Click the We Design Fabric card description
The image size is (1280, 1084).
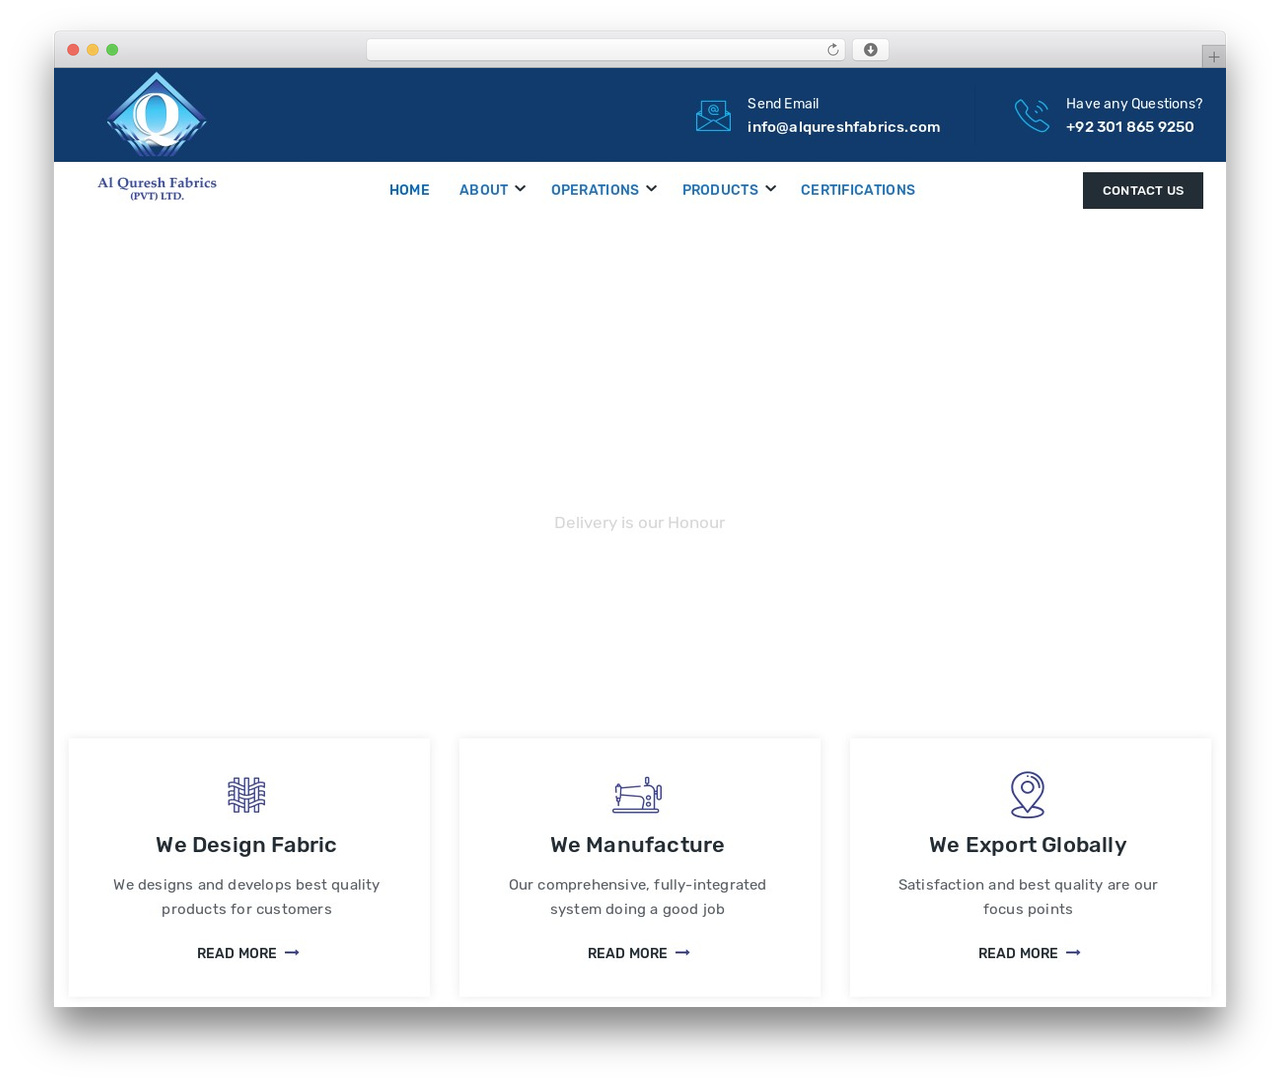pos(246,897)
